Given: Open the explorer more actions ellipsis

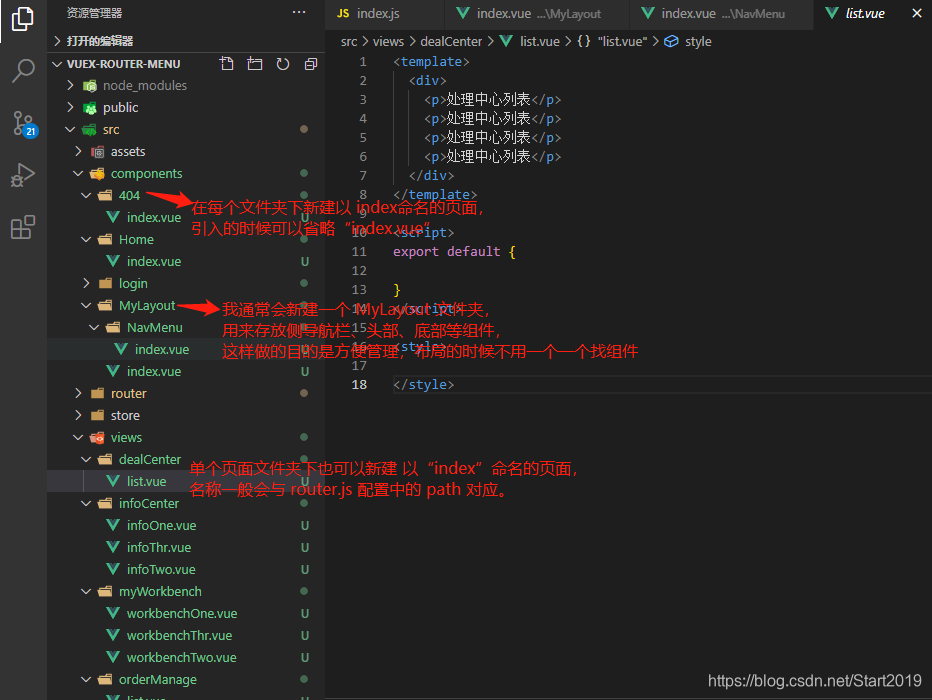Looking at the screenshot, I should coord(299,12).
